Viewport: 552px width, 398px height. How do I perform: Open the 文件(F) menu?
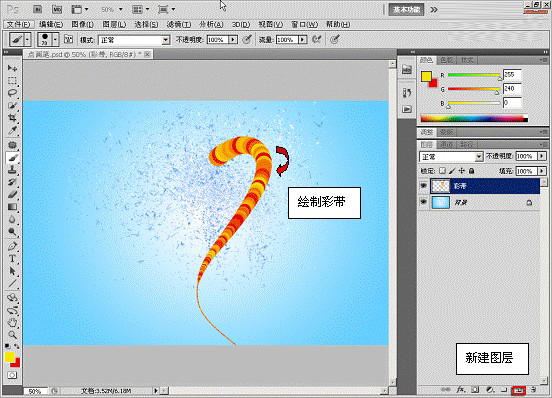pos(19,24)
